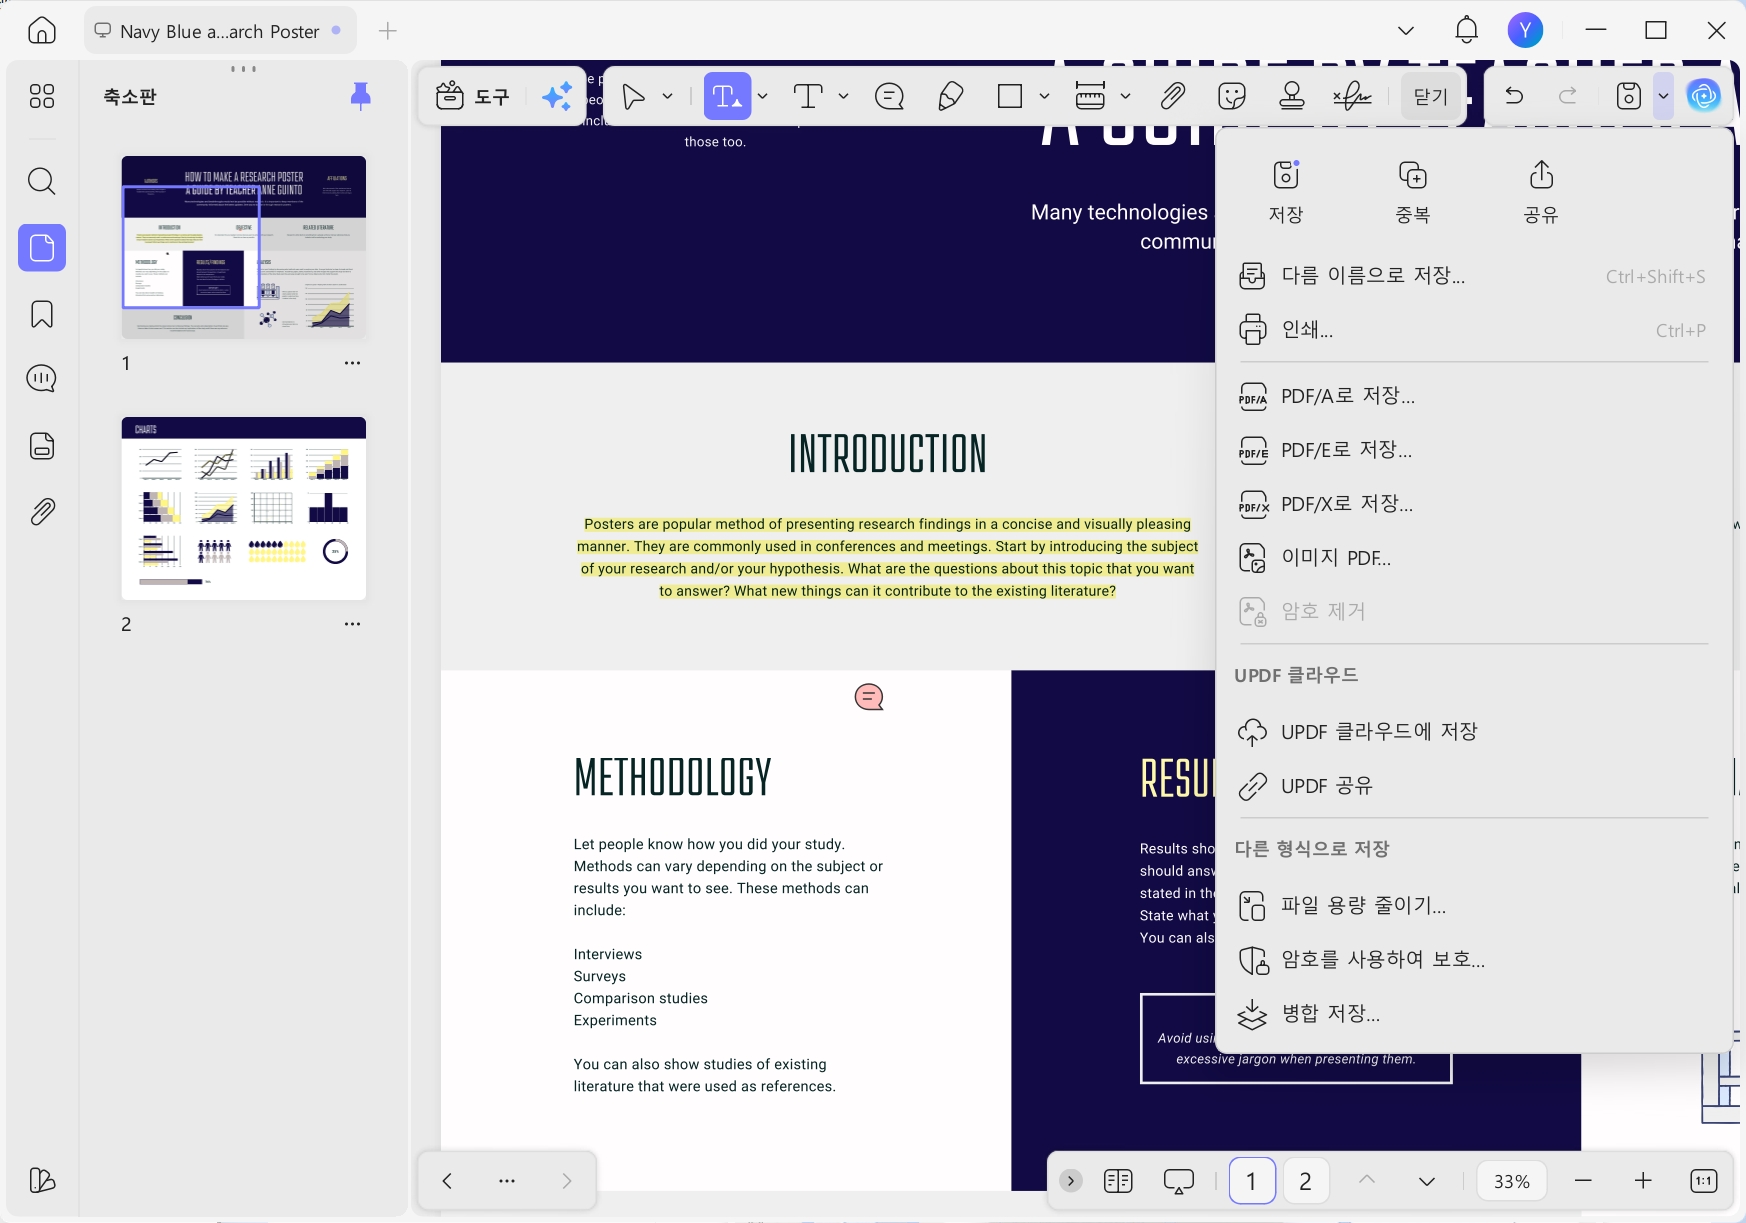Expand the measurement tool dropdown
This screenshot has height=1223, width=1746.
1125,96
